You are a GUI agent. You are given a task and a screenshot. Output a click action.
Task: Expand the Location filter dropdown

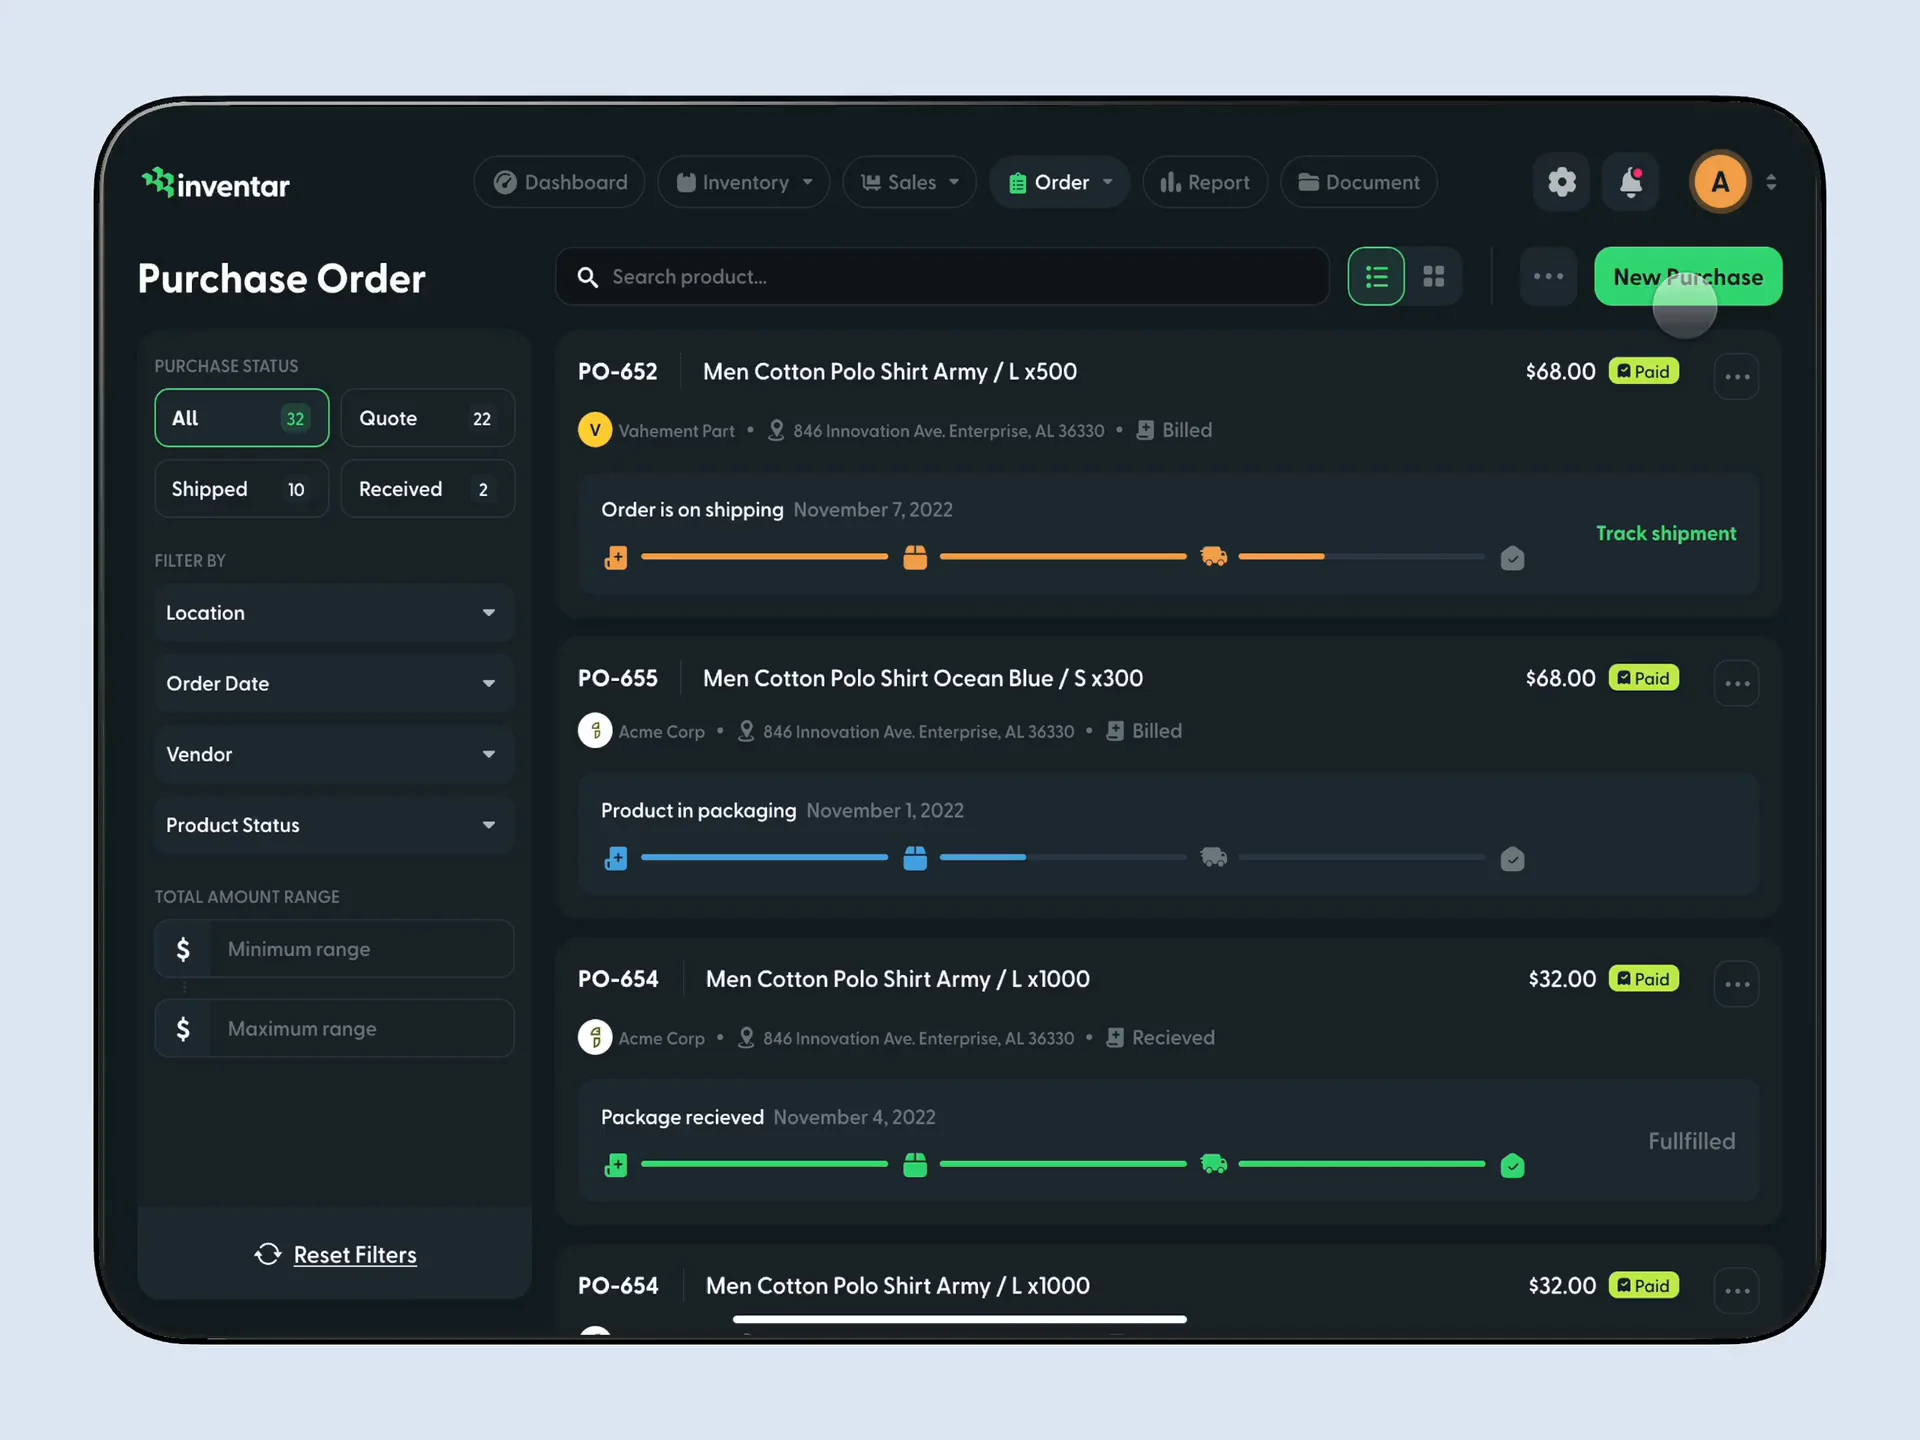(334, 613)
